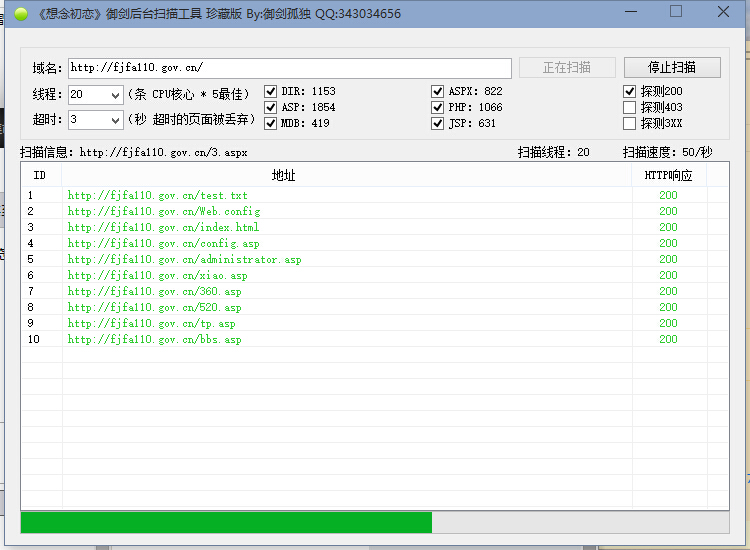The height and width of the screenshot is (550, 750).
Task: Click the 停止扫描 stop scan button
Action: click(672, 67)
